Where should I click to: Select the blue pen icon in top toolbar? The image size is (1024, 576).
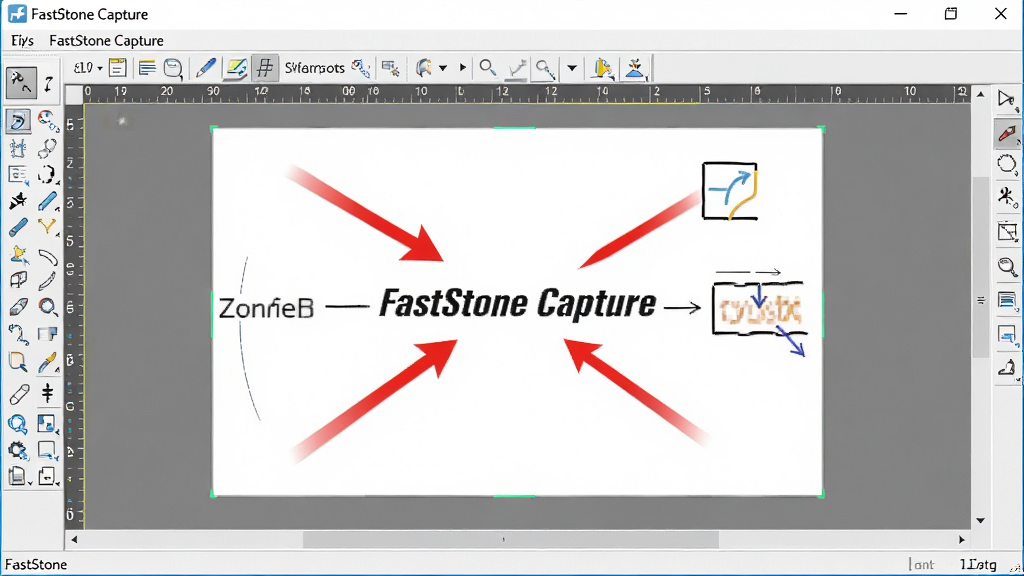click(x=206, y=67)
